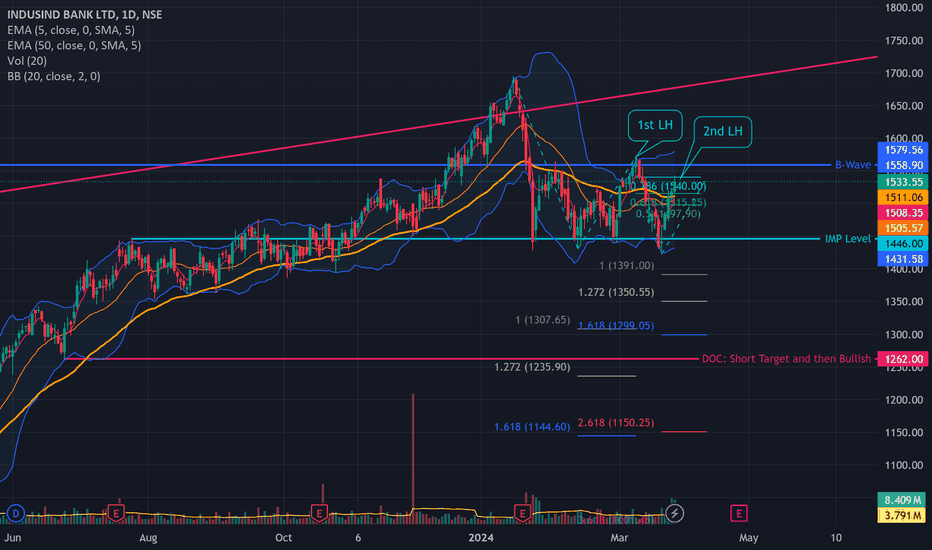Click the 1.272 (1350.55) Fibonacci label
Image resolution: width=932 pixels, height=550 pixels.
pyautogui.click(x=616, y=293)
